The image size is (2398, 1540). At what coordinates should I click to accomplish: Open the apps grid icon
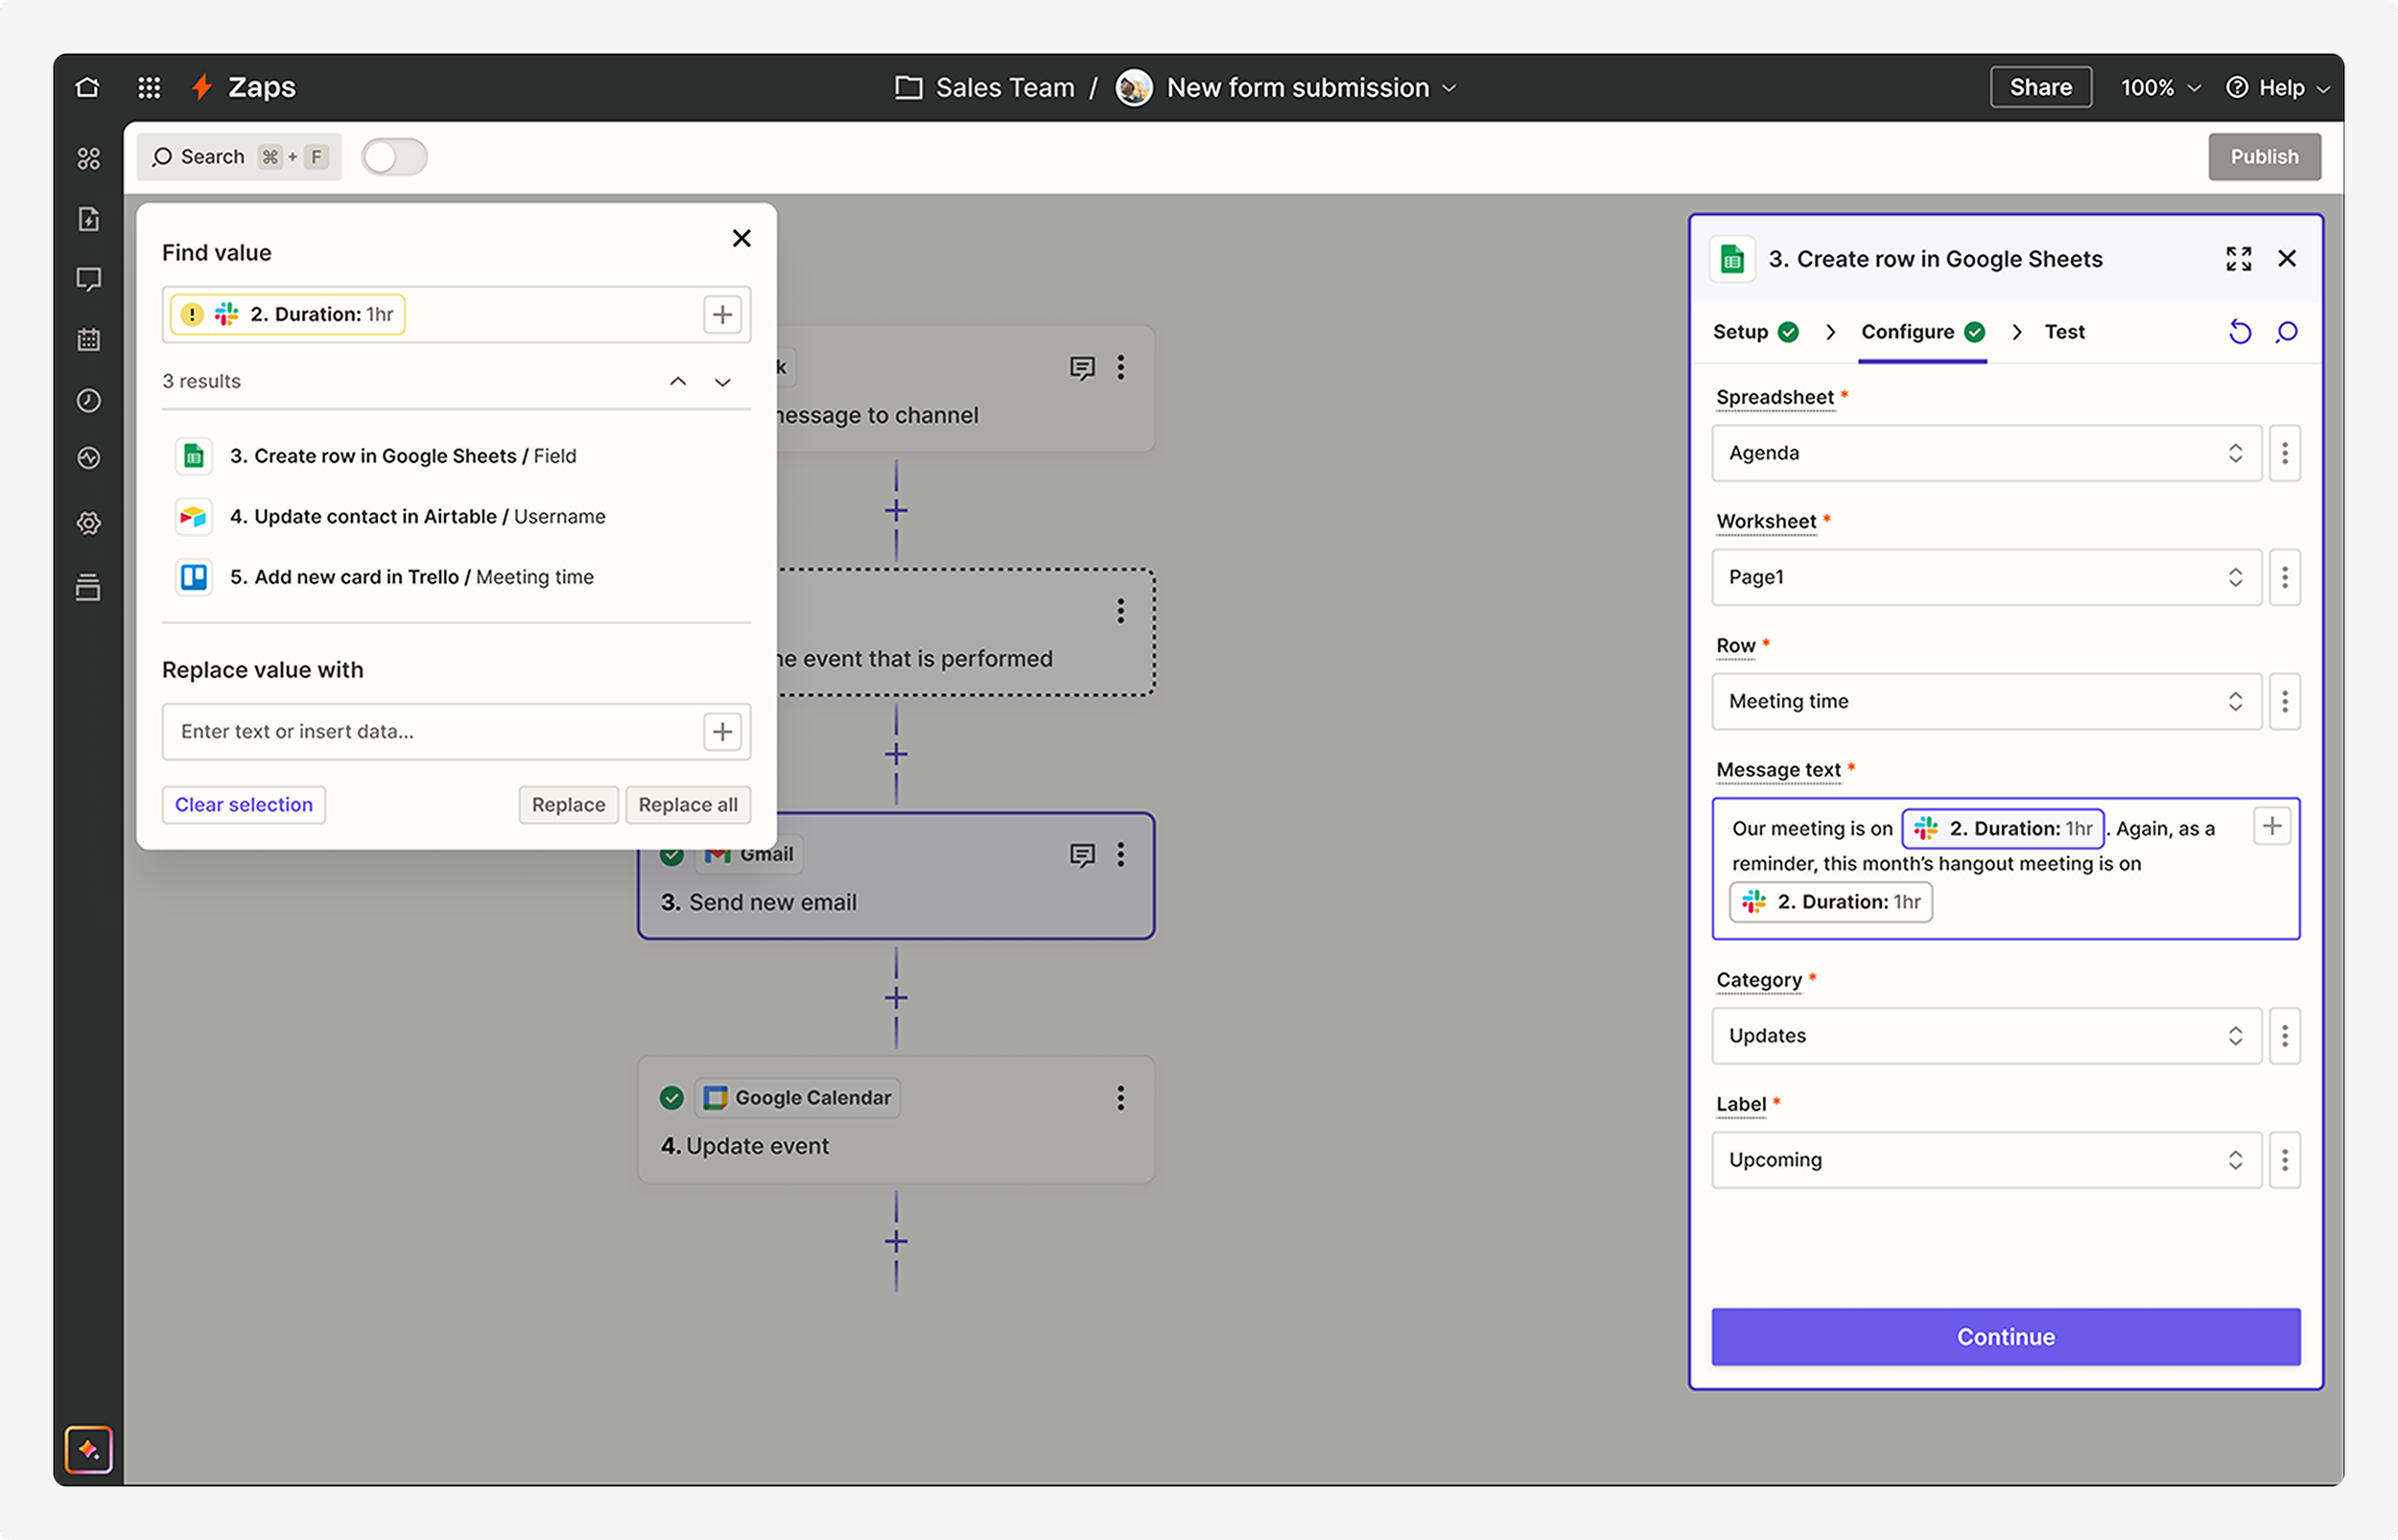pos(149,87)
